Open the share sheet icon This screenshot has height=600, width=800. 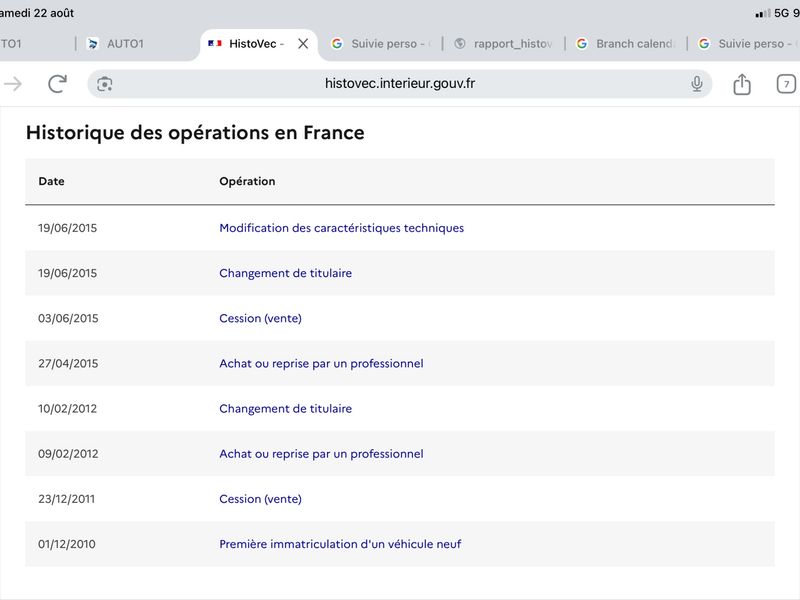[742, 84]
